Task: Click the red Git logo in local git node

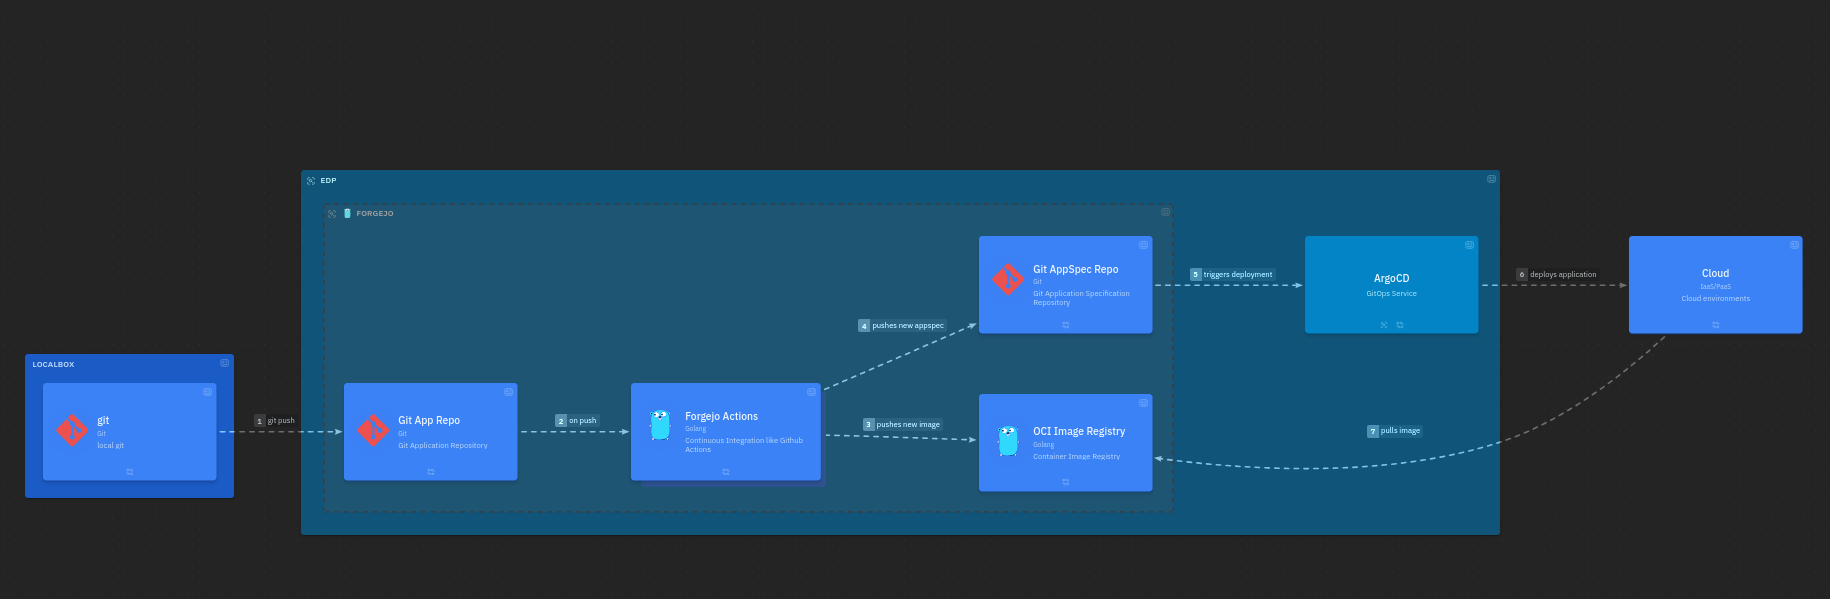Action: tap(72, 430)
